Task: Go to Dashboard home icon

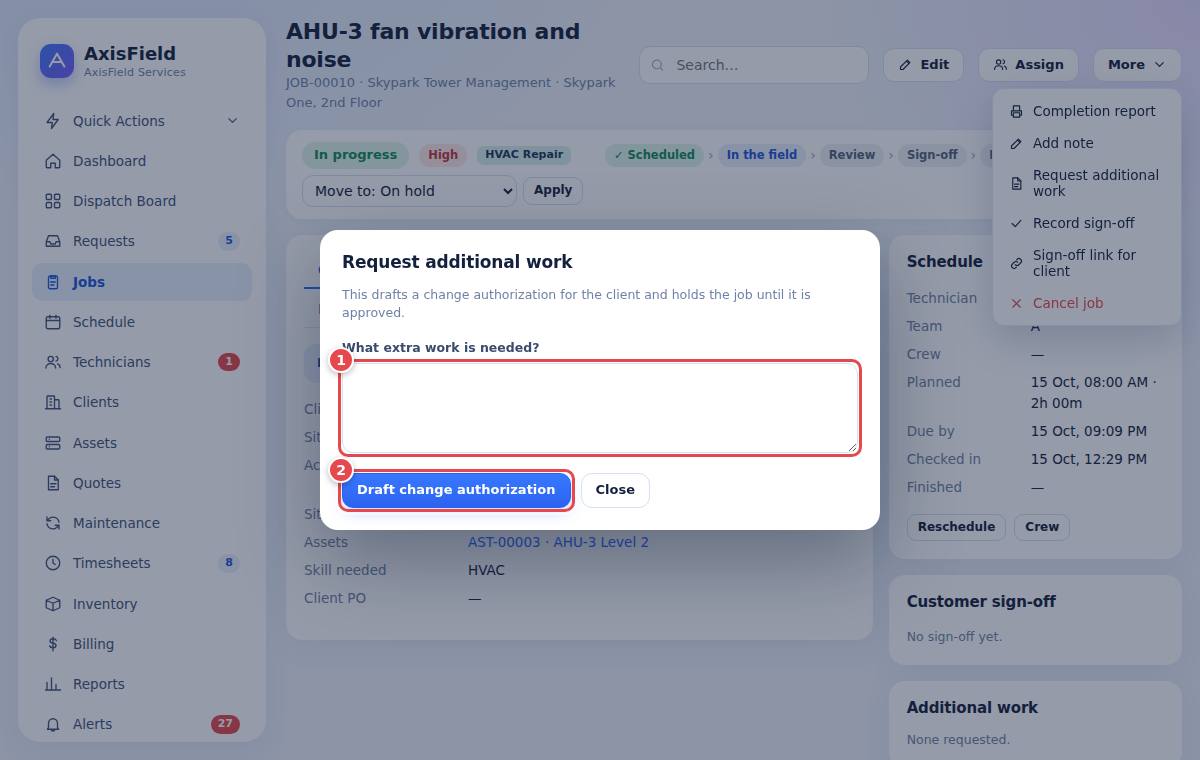Action: click(53, 161)
